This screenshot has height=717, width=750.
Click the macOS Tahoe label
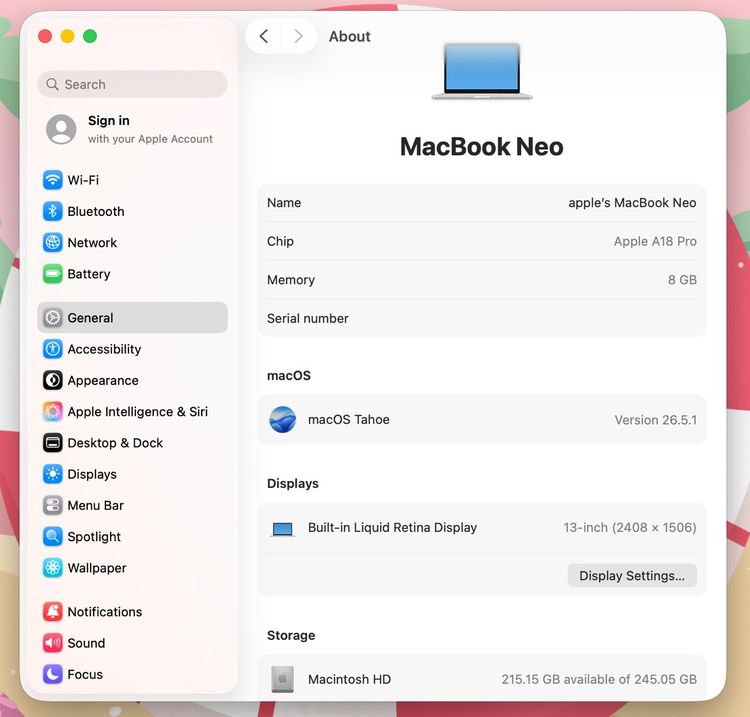(x=349, y=419)
